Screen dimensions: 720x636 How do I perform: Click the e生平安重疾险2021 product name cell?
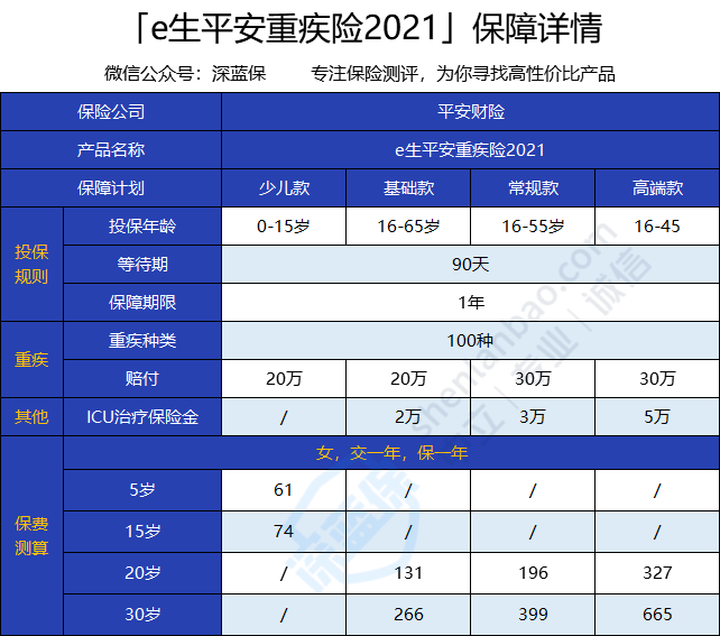(x=471, y=150)
